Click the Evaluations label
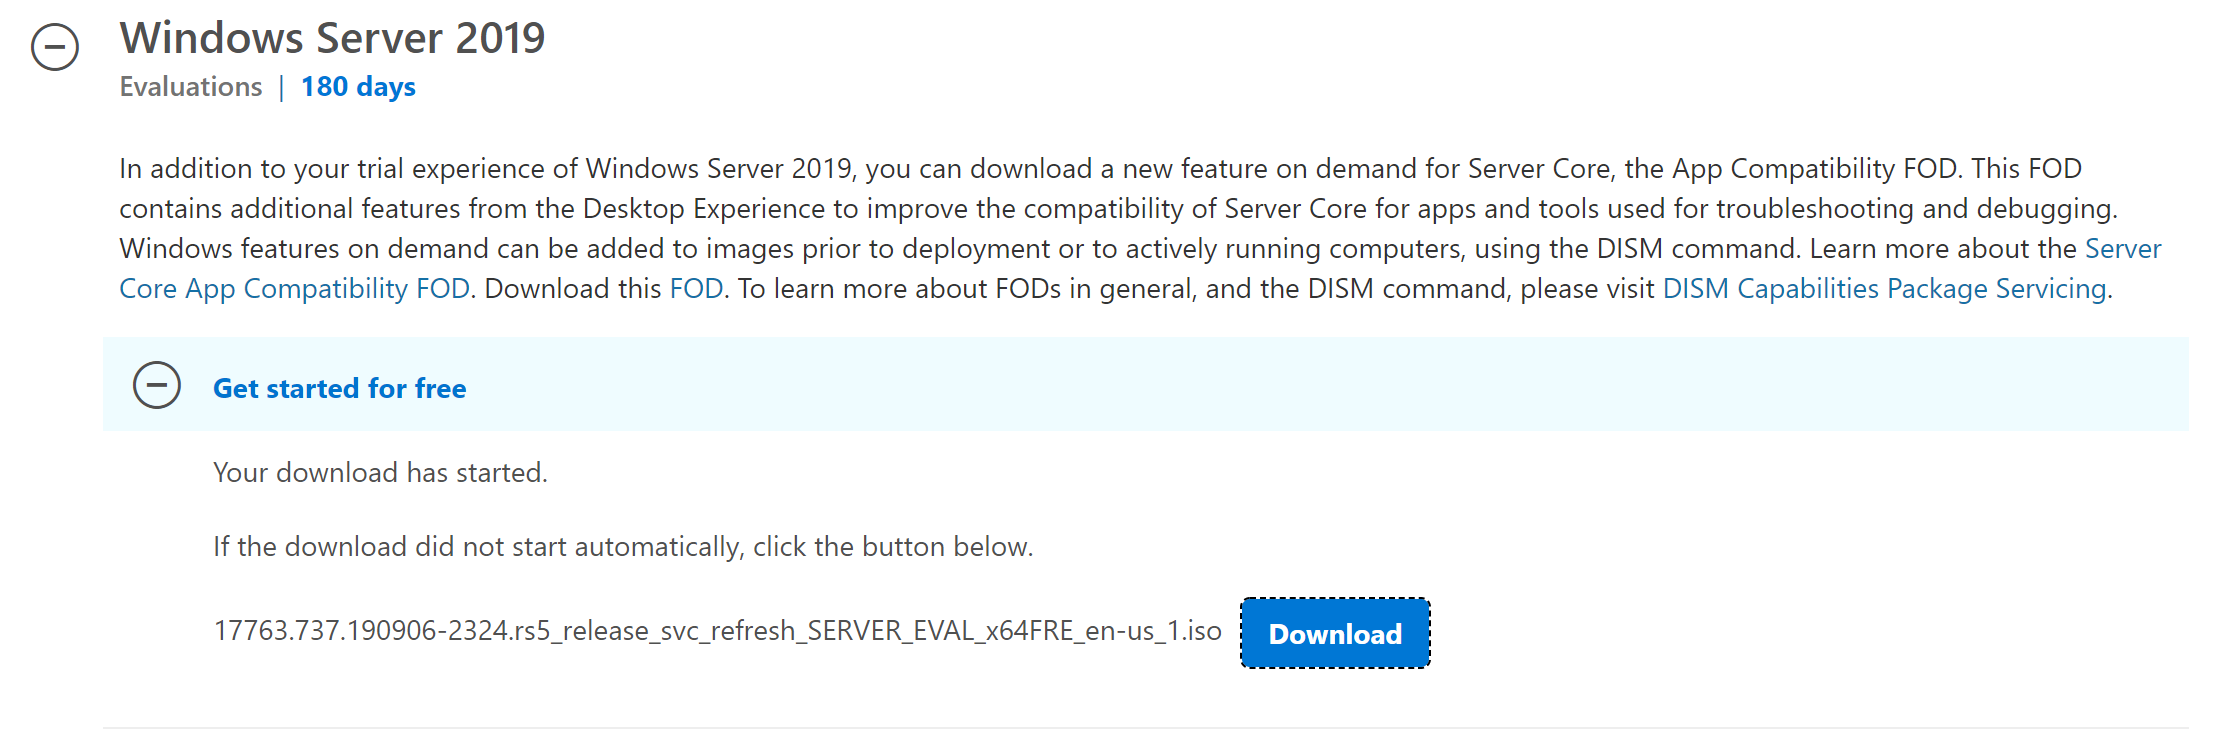Screen dimensions: 2221x745 [x=191, y=87]
